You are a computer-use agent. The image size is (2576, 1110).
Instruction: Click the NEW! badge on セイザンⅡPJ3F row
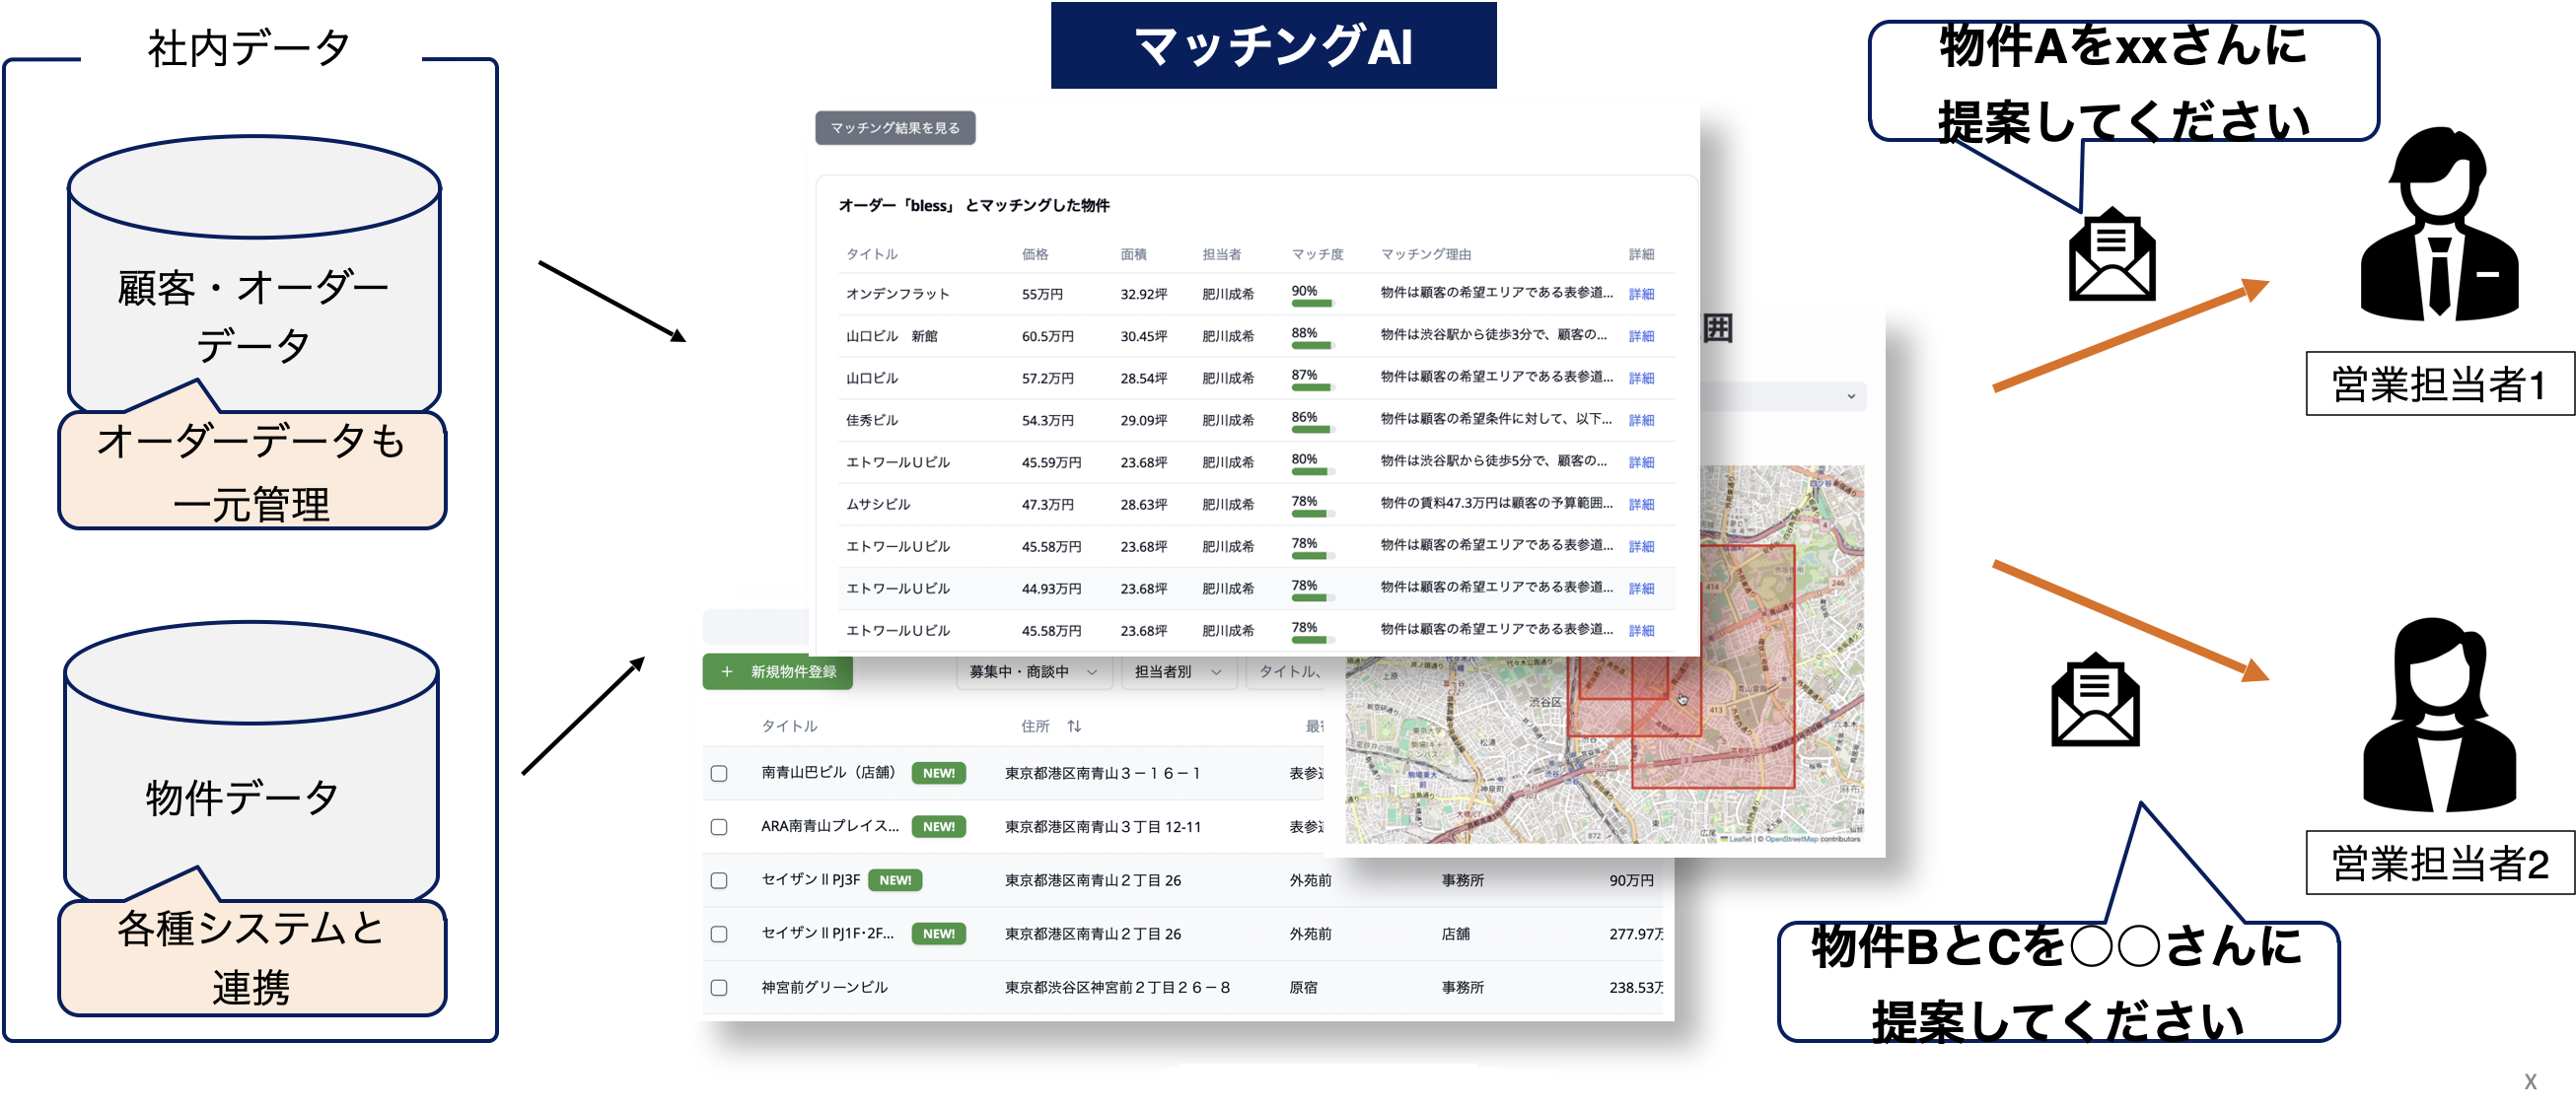[x=897, y=880]
